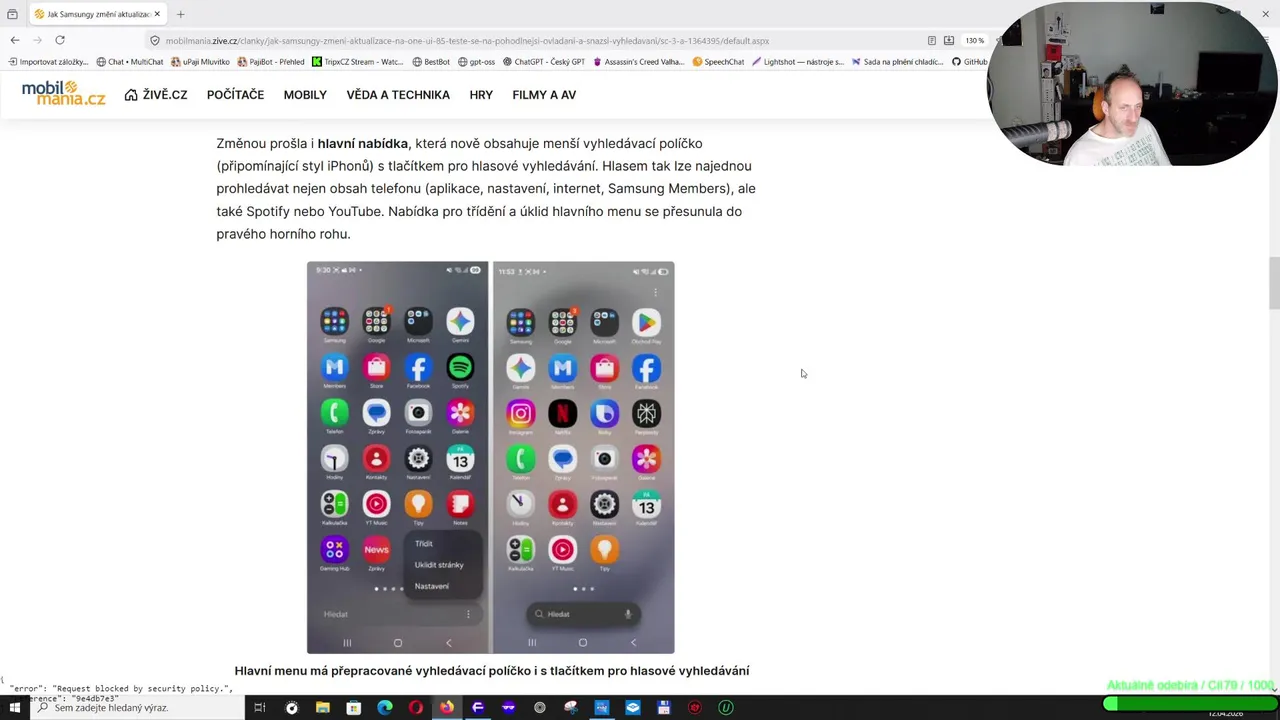Open Windows Task View
Image resolution: width=1280 pixels, height=720 pixels.
[x=259, y=707]
